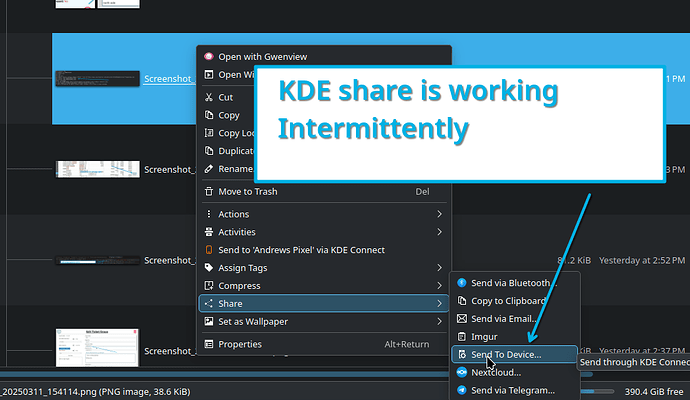Select Send via Email... option

click(x=515, y=319)
